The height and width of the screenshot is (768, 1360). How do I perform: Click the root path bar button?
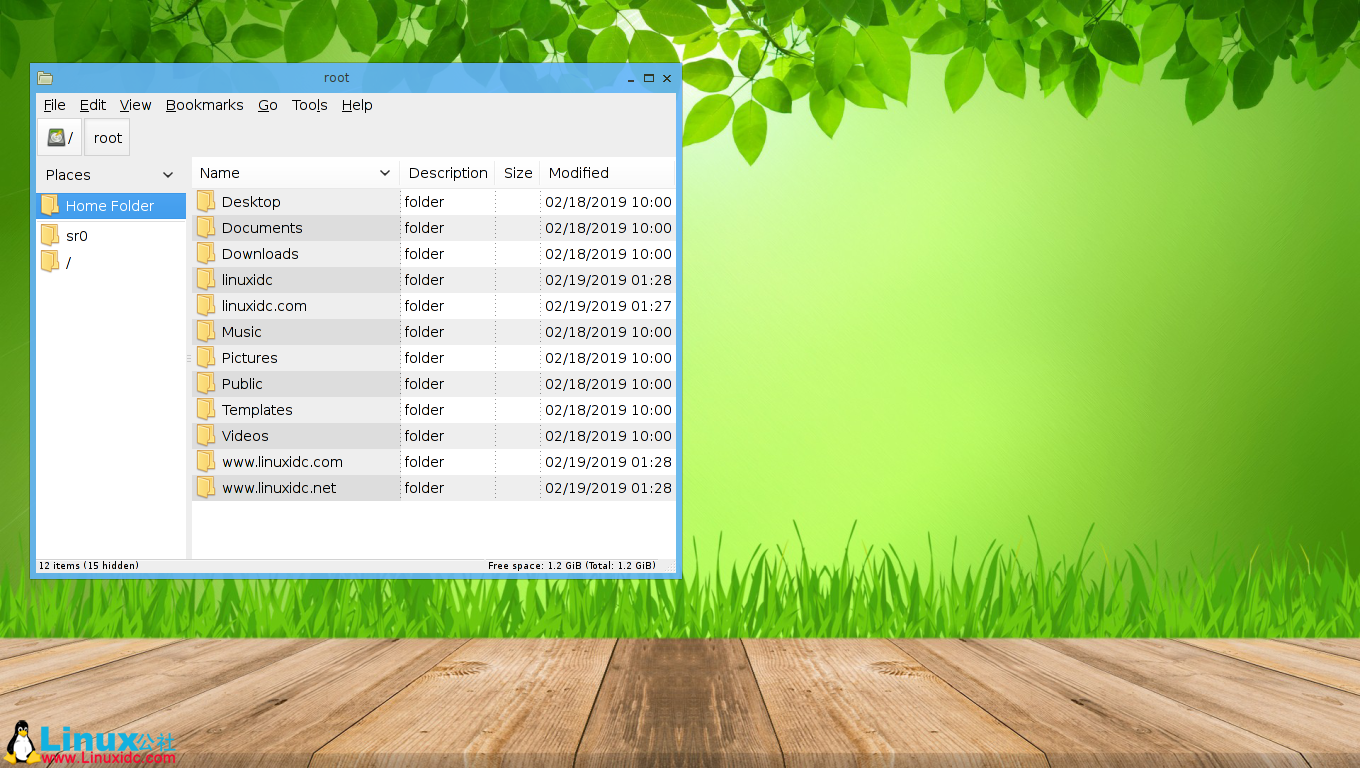point(108,138)
